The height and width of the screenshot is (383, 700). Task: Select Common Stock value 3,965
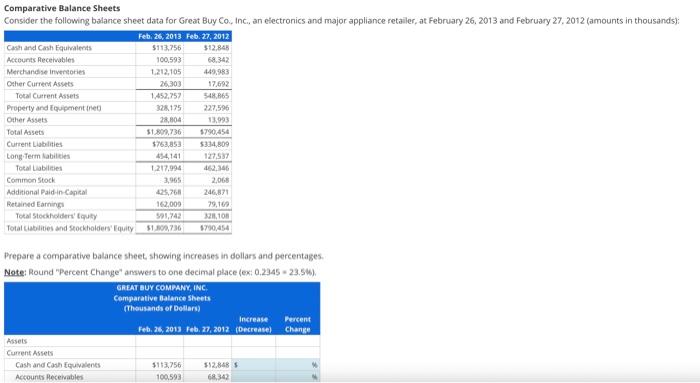pos(173,180)
